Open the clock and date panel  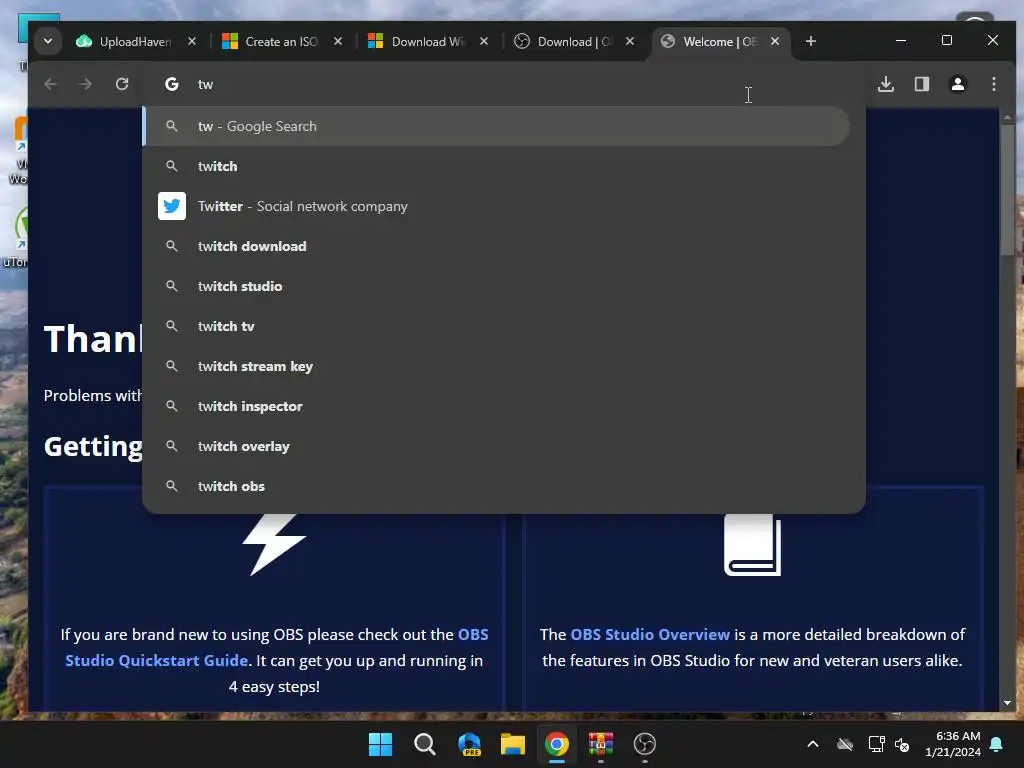pos(953,744)
